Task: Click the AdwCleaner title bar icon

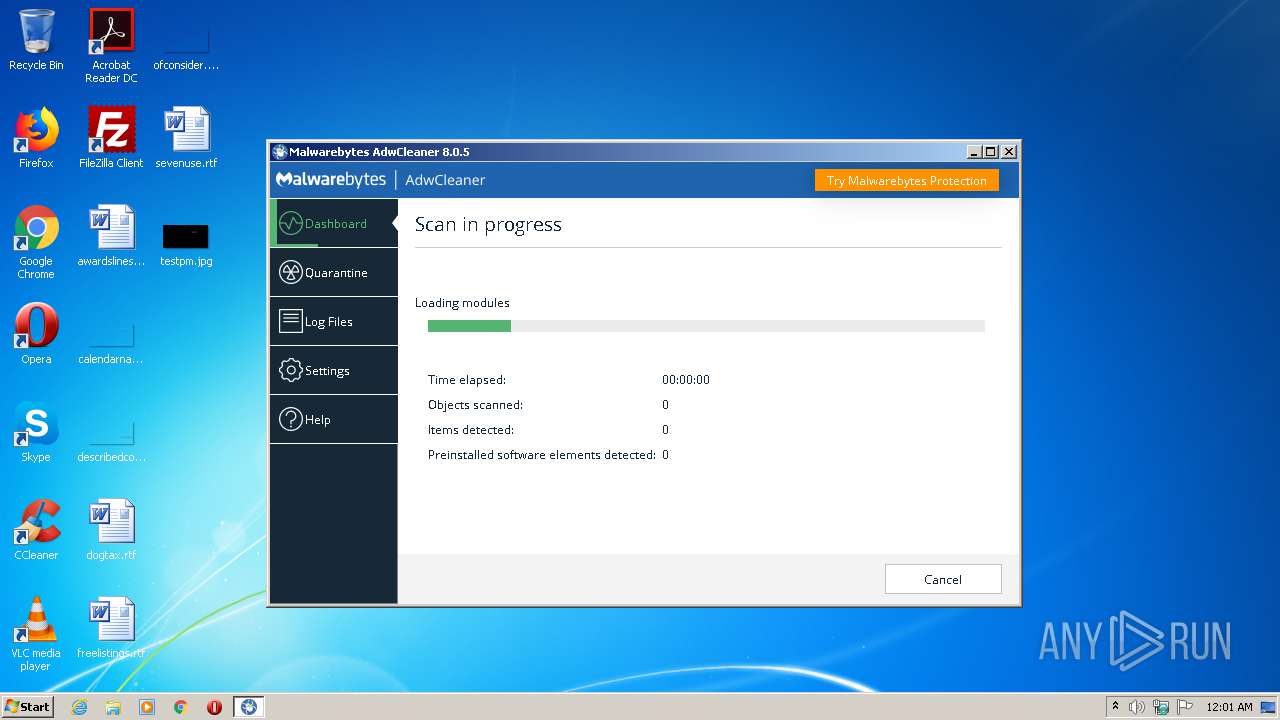Action: click(x=280, y=152)
